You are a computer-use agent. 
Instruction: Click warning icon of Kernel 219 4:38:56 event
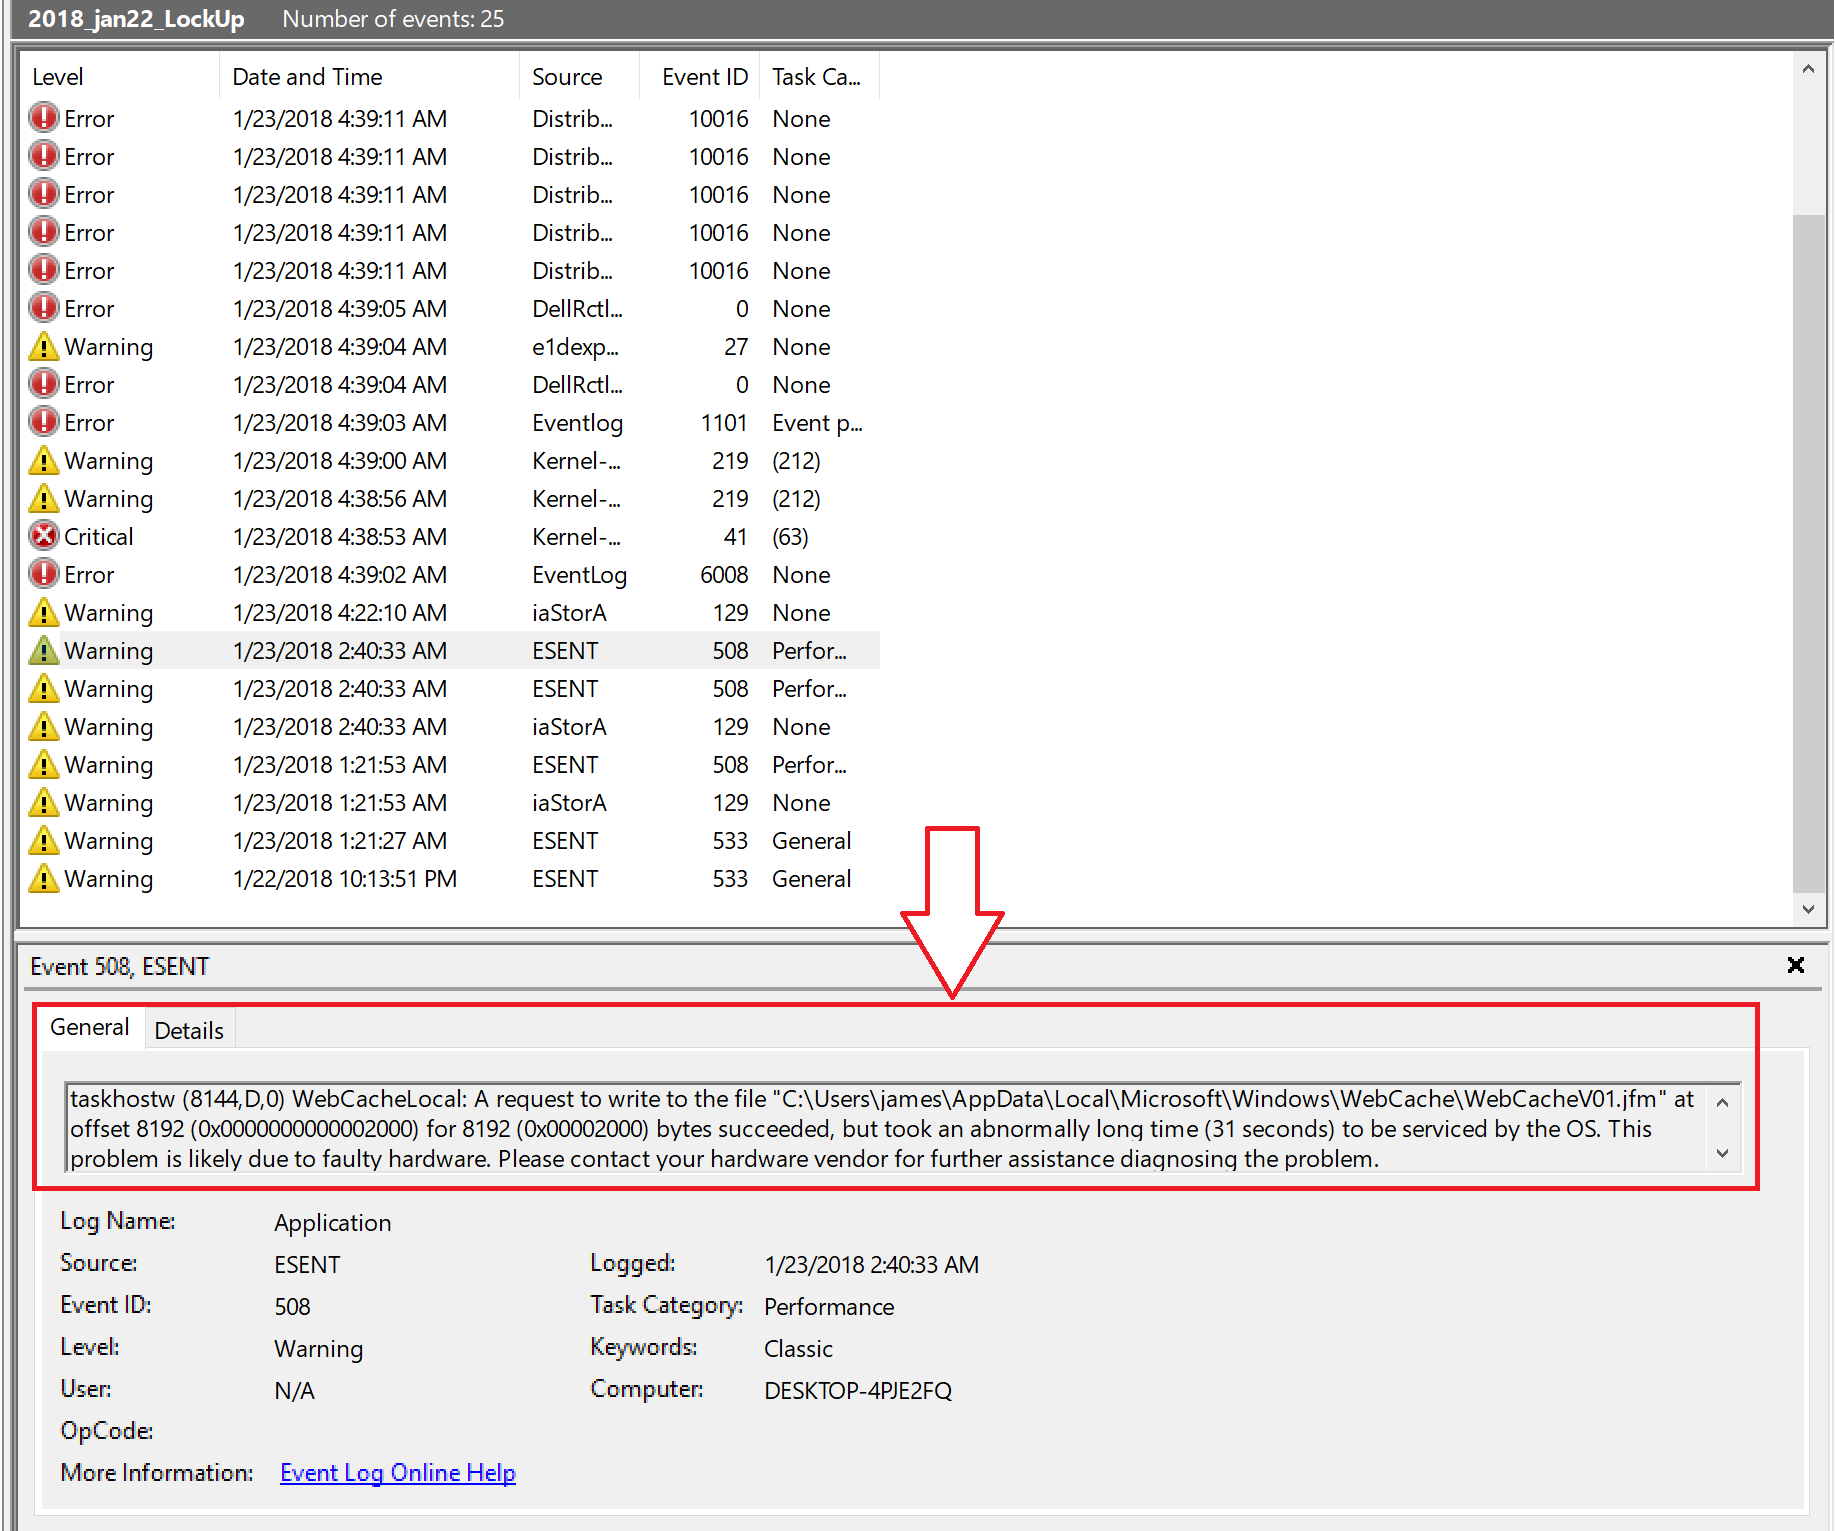coord(44,499)
